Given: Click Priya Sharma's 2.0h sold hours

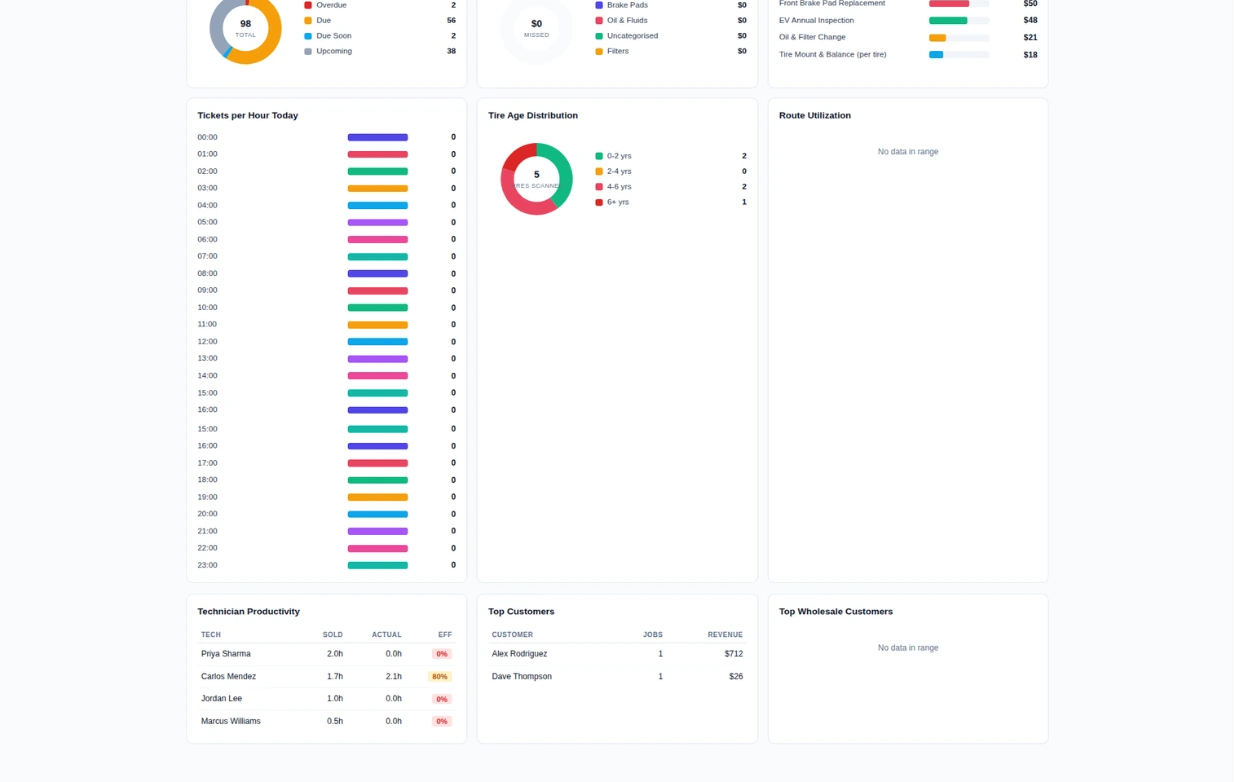Looking at the screenshot, I should (x=335, y=654).
